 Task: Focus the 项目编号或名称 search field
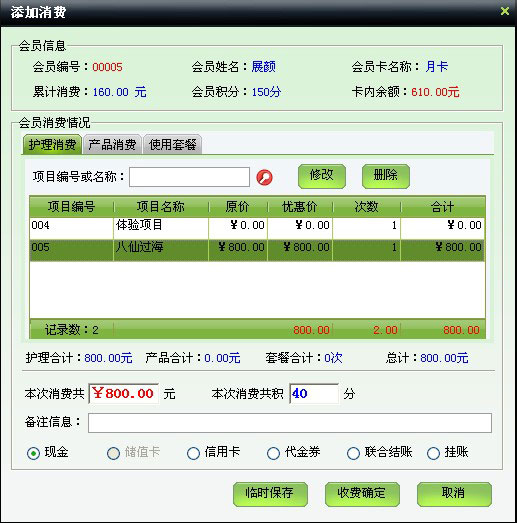189,177
